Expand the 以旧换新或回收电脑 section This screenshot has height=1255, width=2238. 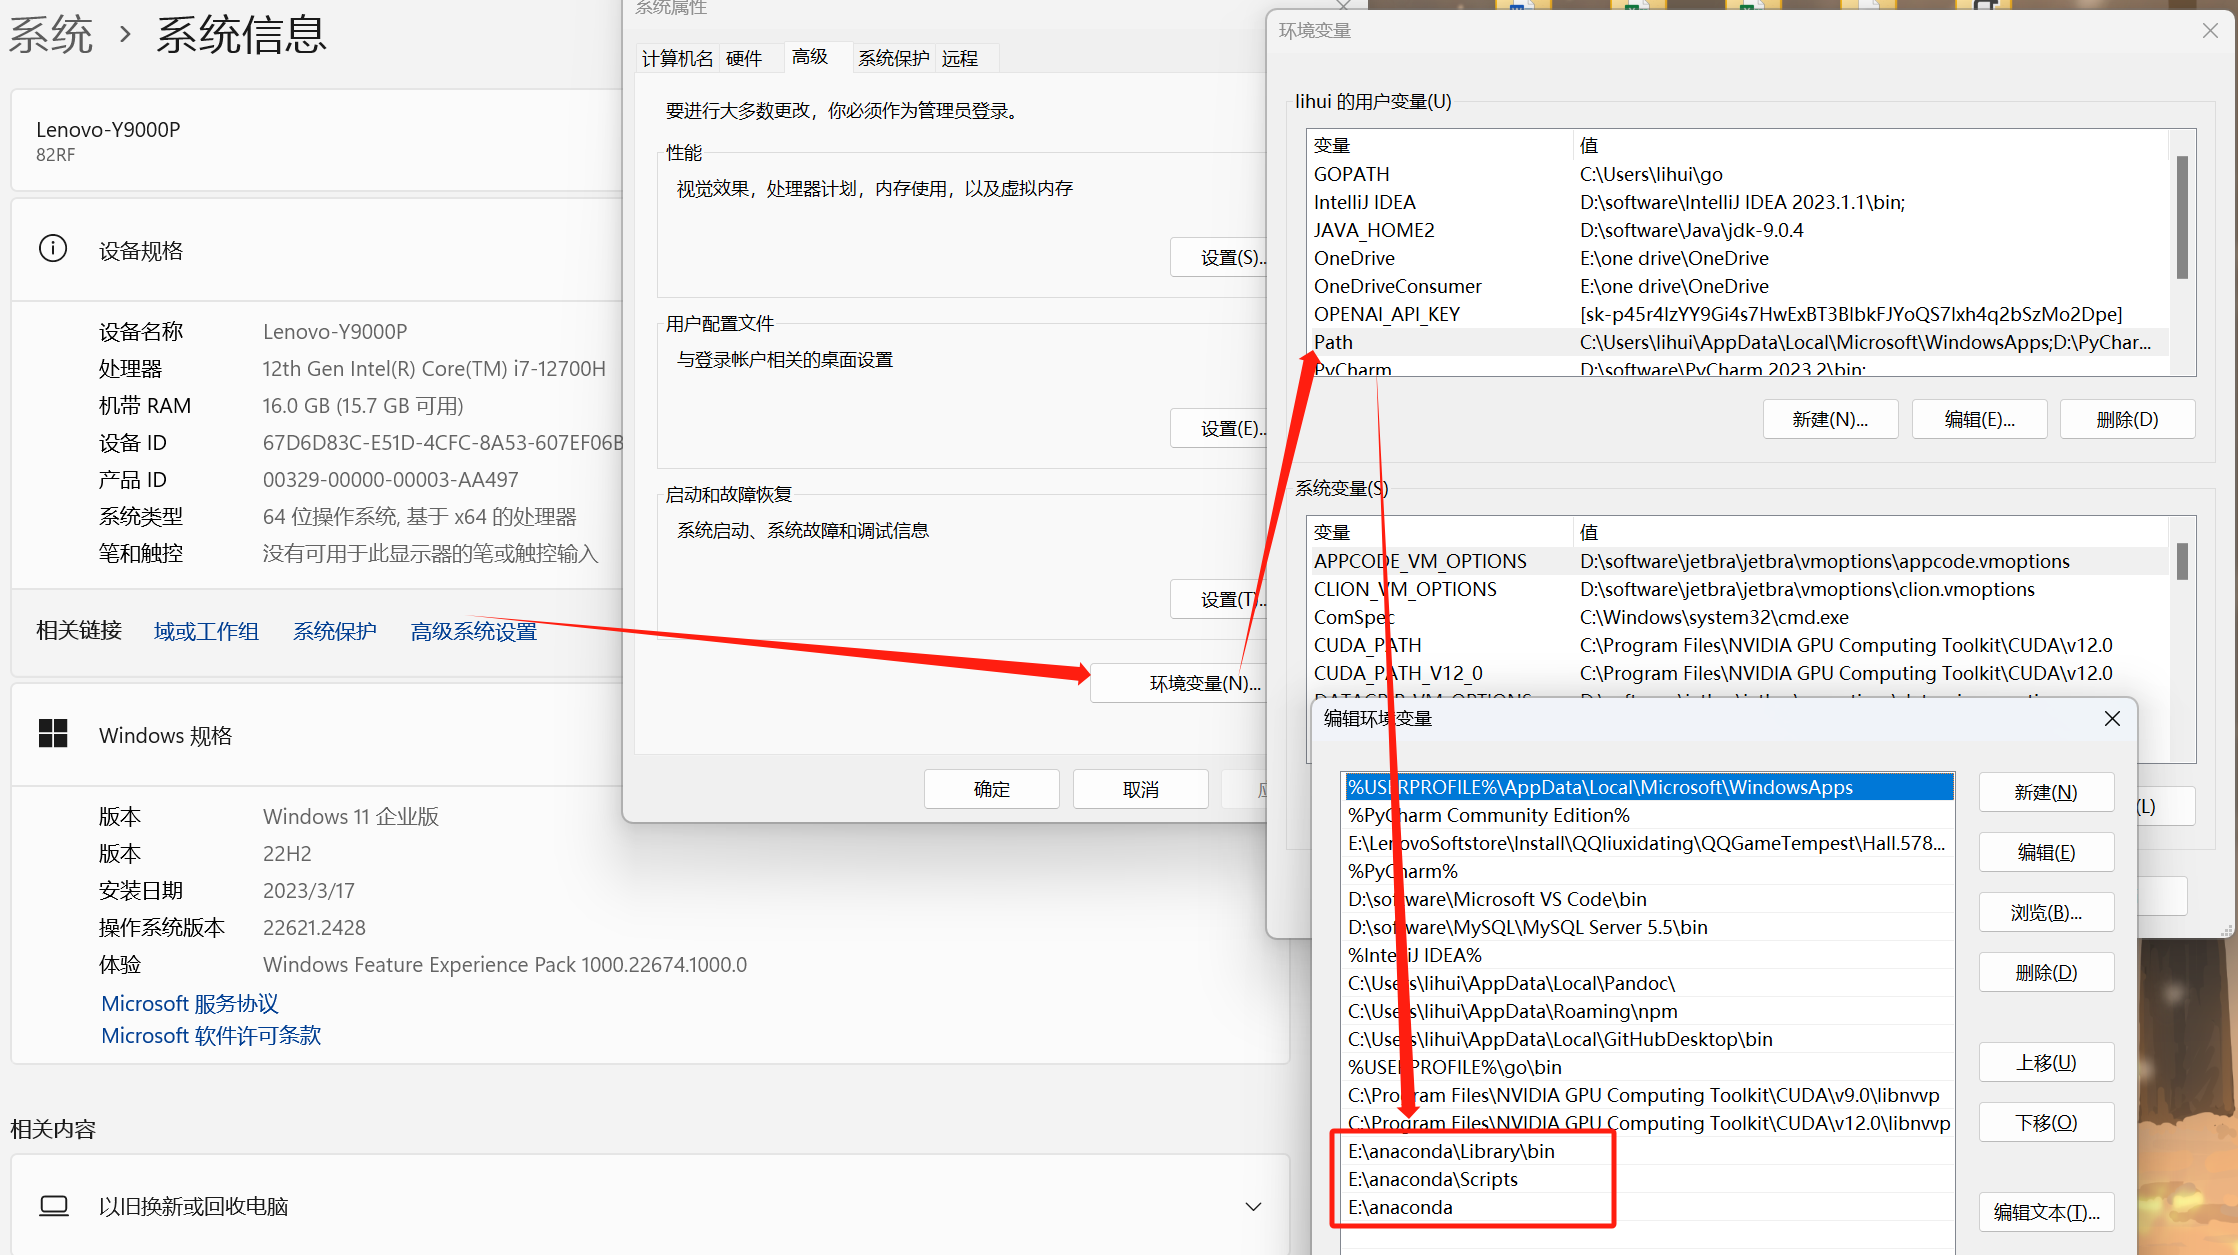[1253, 1206]
